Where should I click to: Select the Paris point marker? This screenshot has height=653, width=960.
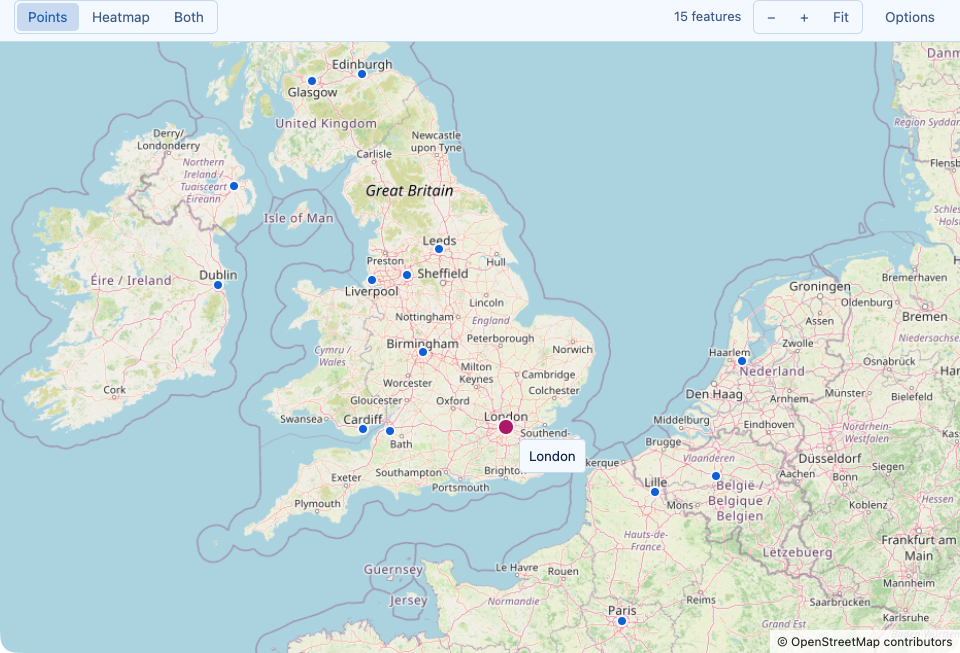[x=622, y=621]
